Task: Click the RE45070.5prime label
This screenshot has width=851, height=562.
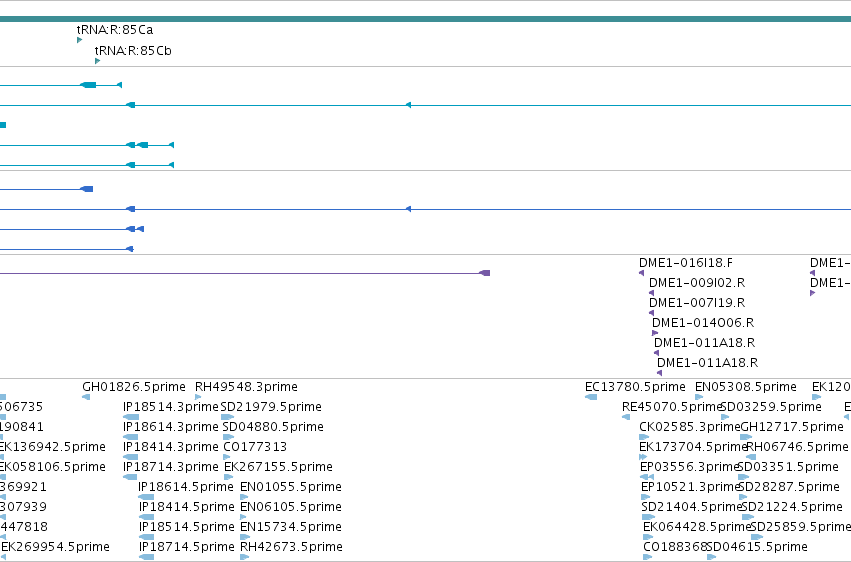Action: 672,407
